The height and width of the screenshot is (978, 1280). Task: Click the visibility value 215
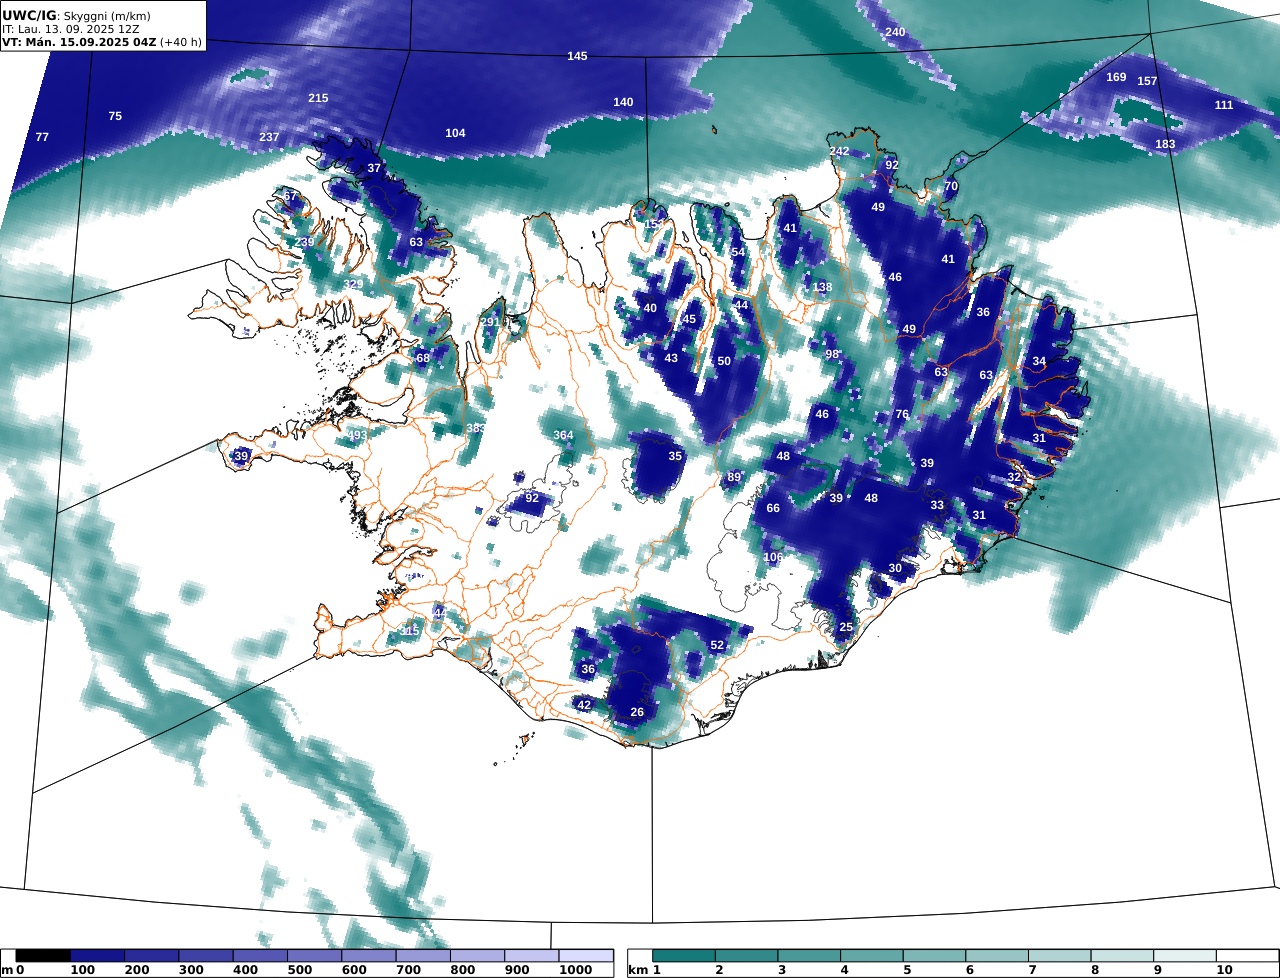pos(318,98)
